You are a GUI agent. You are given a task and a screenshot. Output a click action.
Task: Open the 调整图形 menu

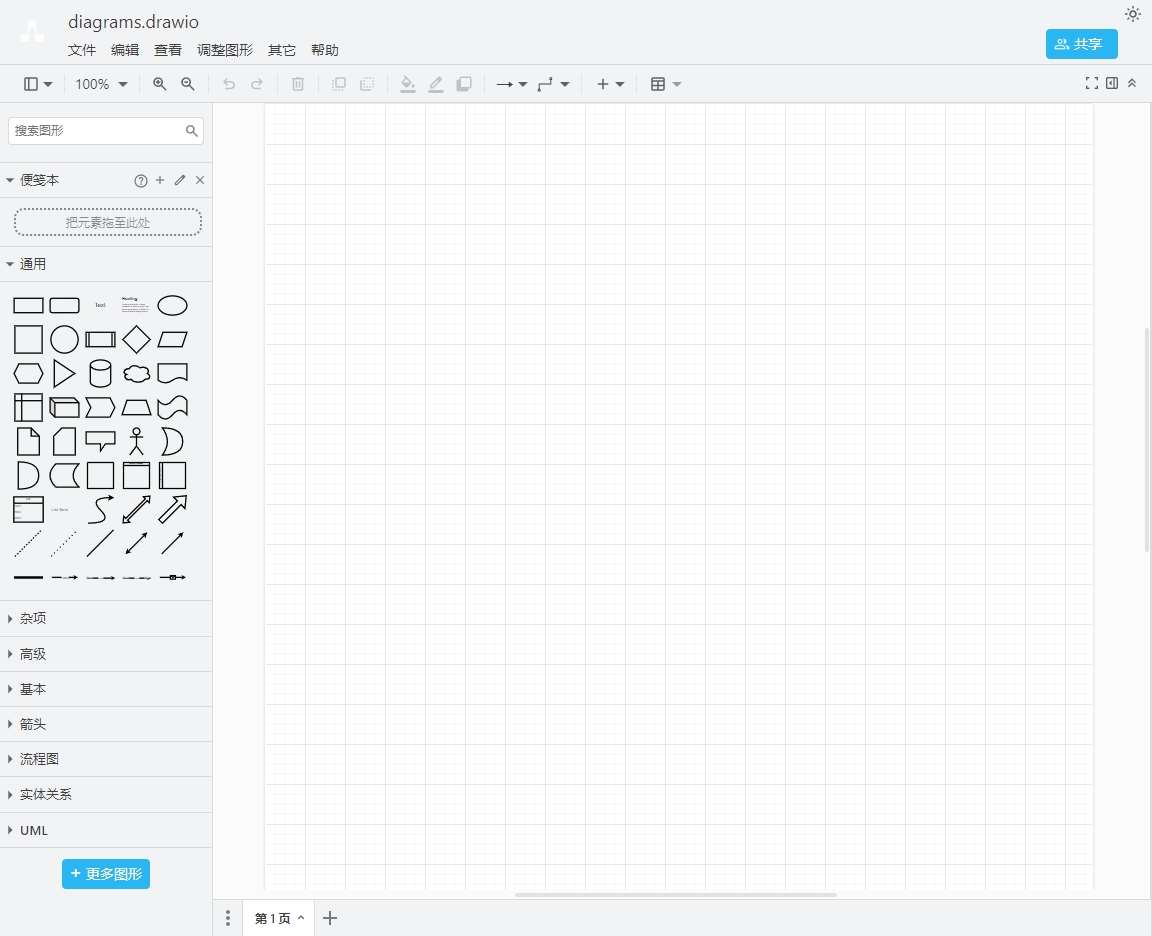pos(224,50)
